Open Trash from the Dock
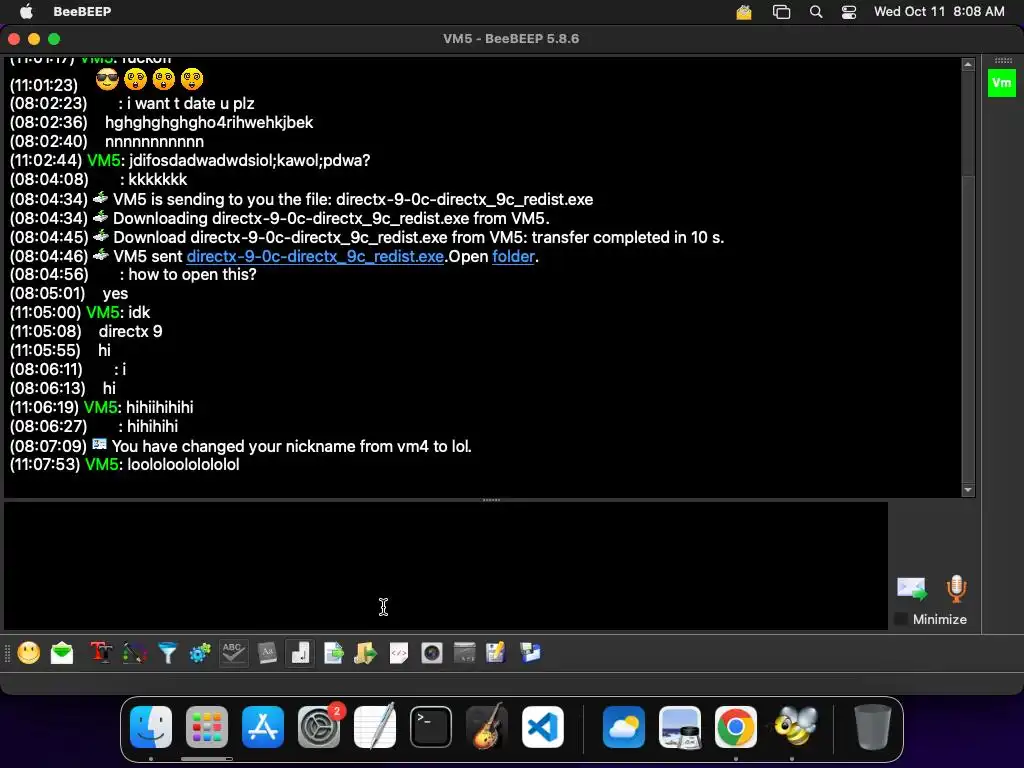 pos(873,727)
